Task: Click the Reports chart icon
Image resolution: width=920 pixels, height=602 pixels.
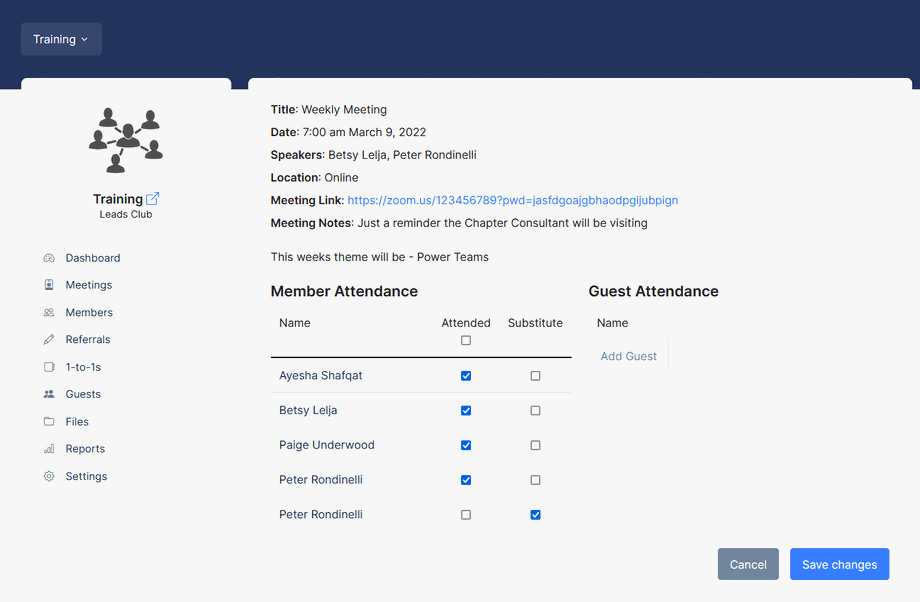Action: coord(49,449)
